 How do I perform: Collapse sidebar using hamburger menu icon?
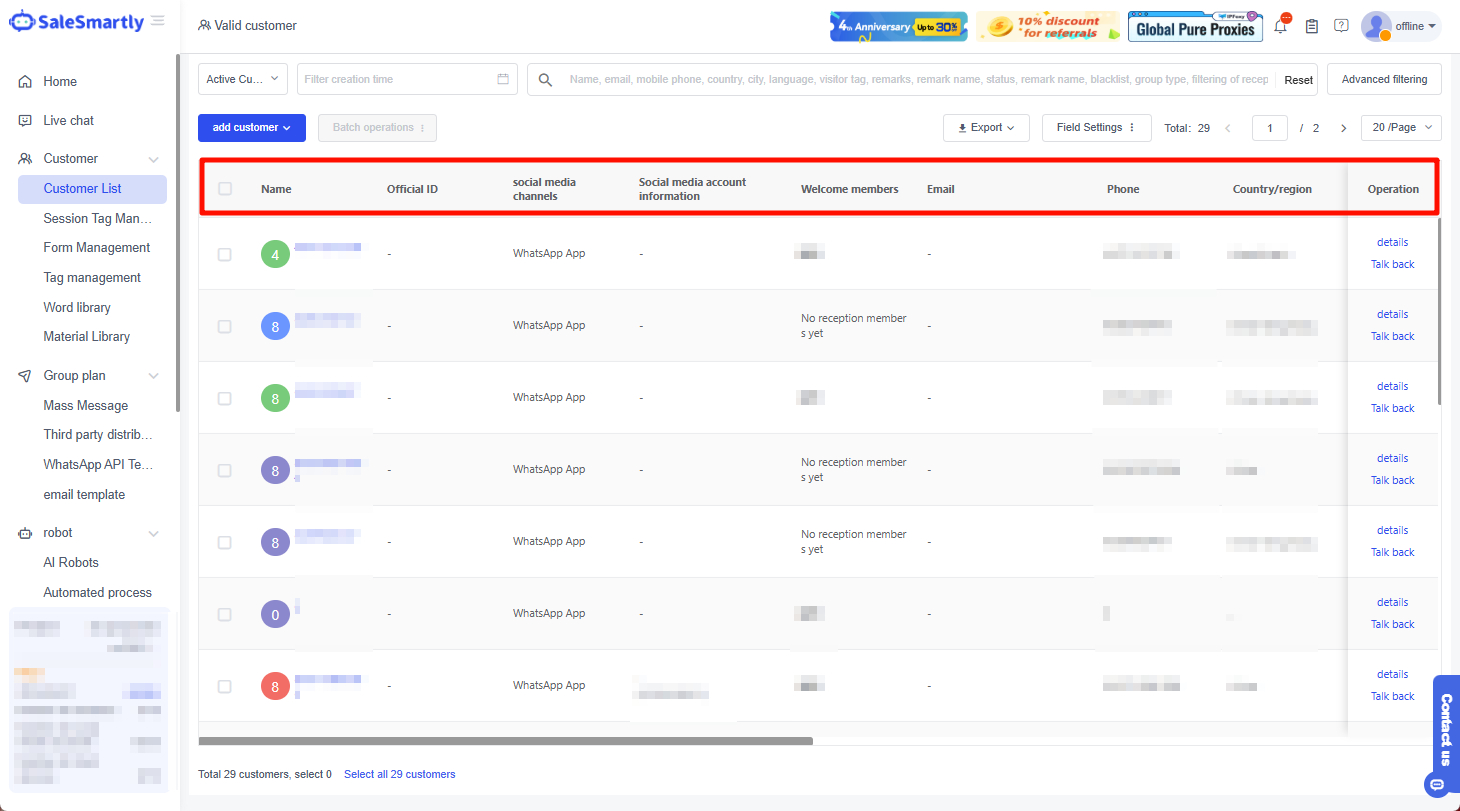(x=158, y=21)
